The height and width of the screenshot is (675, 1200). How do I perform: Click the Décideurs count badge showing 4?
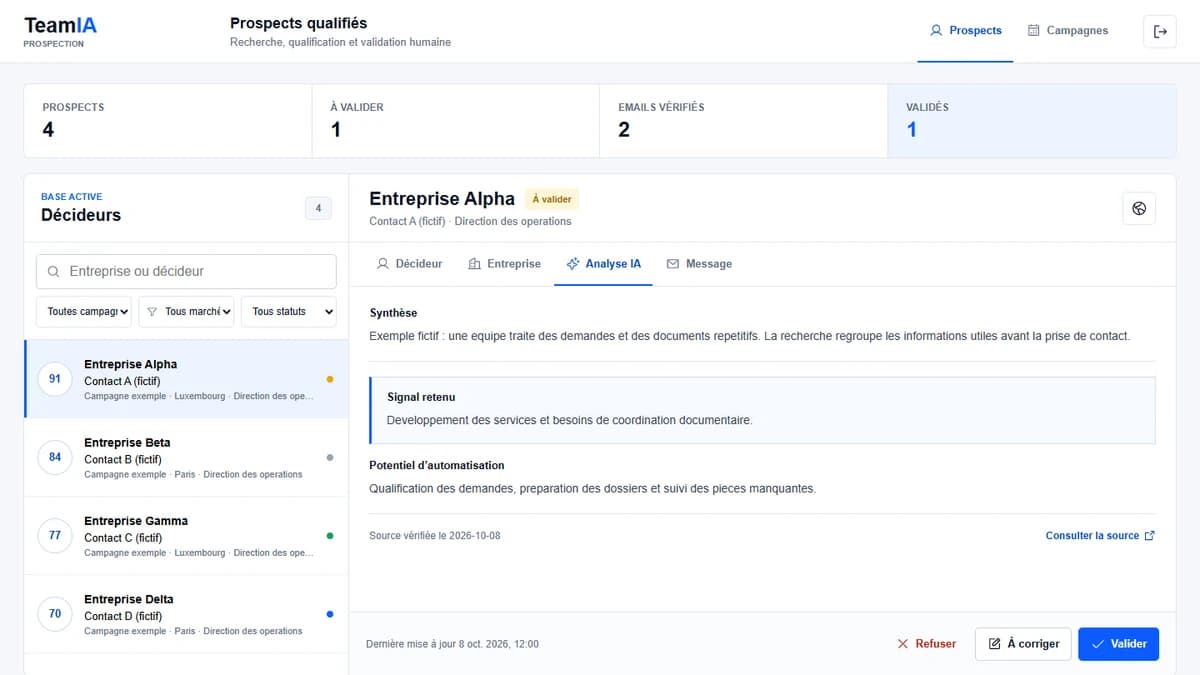pyautogui.click(x=318, y=208)
